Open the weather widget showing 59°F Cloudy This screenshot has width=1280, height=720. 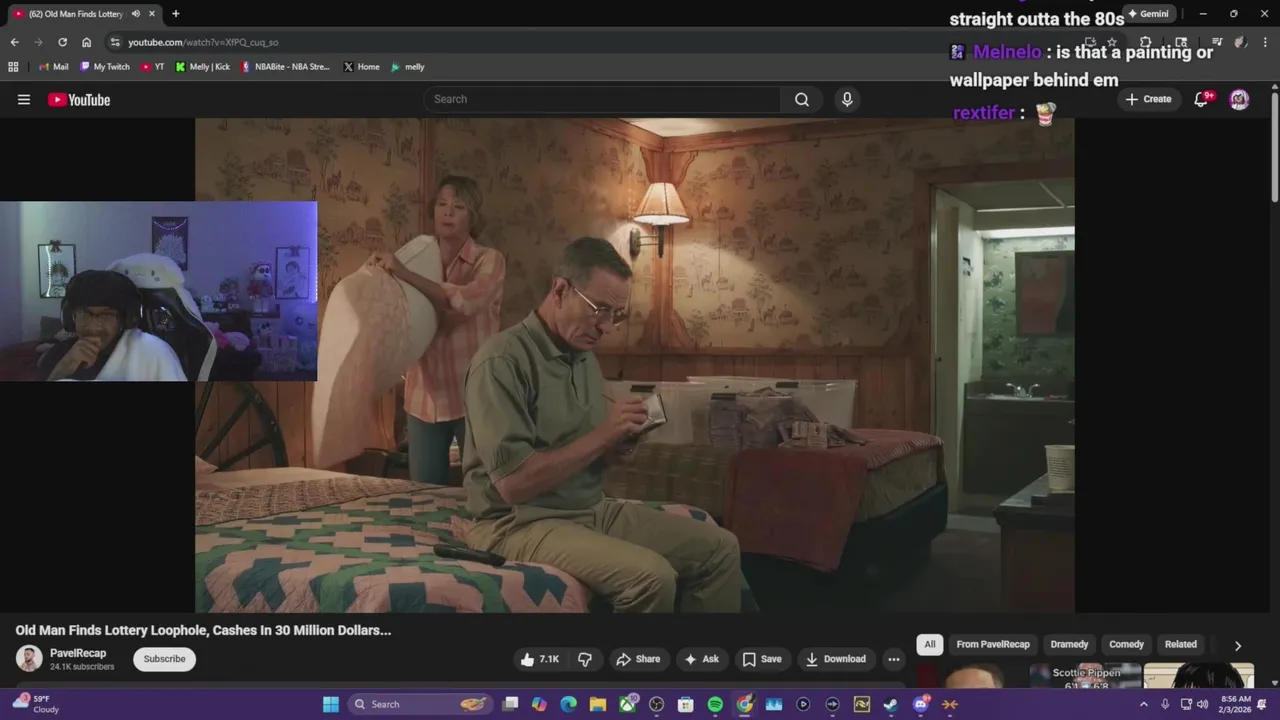point(35,704)
